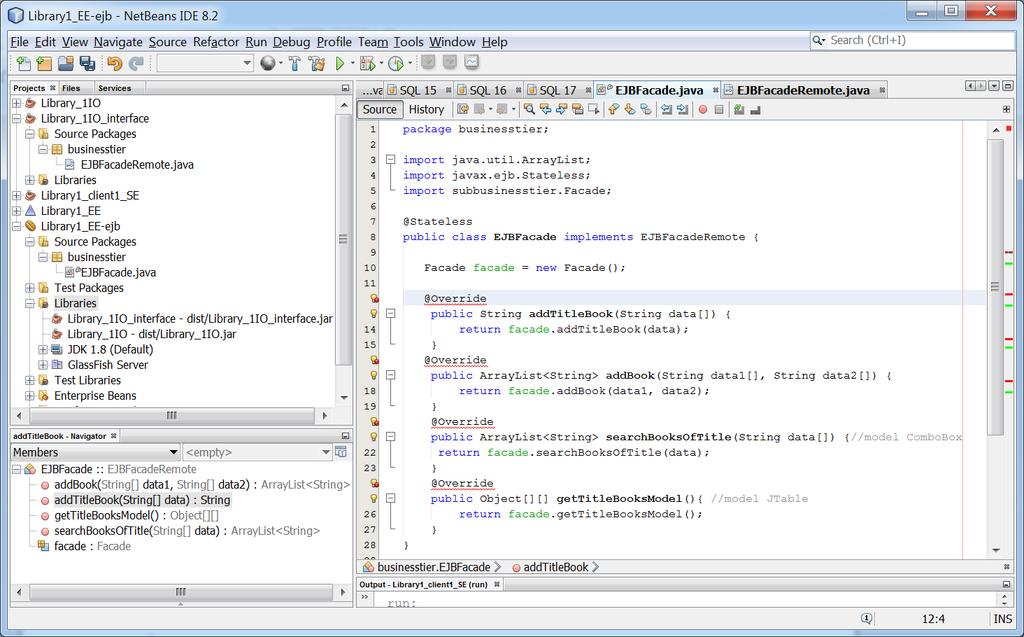Click the Find Selection magnifier icon in editor toolbar

tap(530, 109)
